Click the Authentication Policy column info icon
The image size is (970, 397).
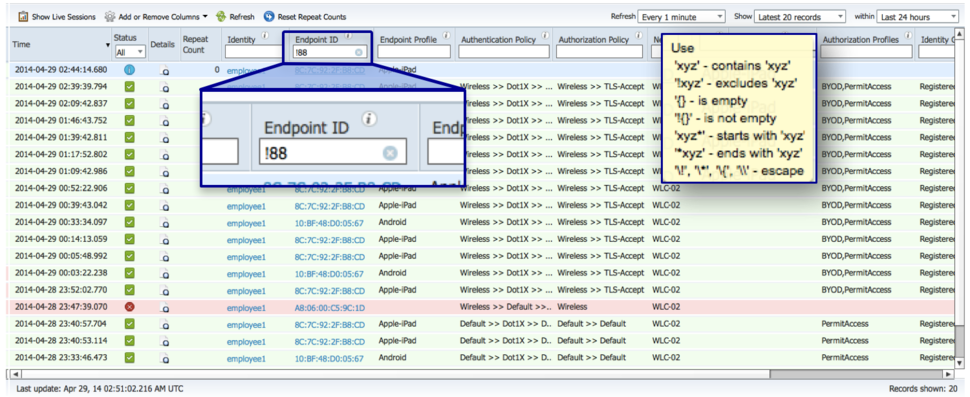point(545,36)
